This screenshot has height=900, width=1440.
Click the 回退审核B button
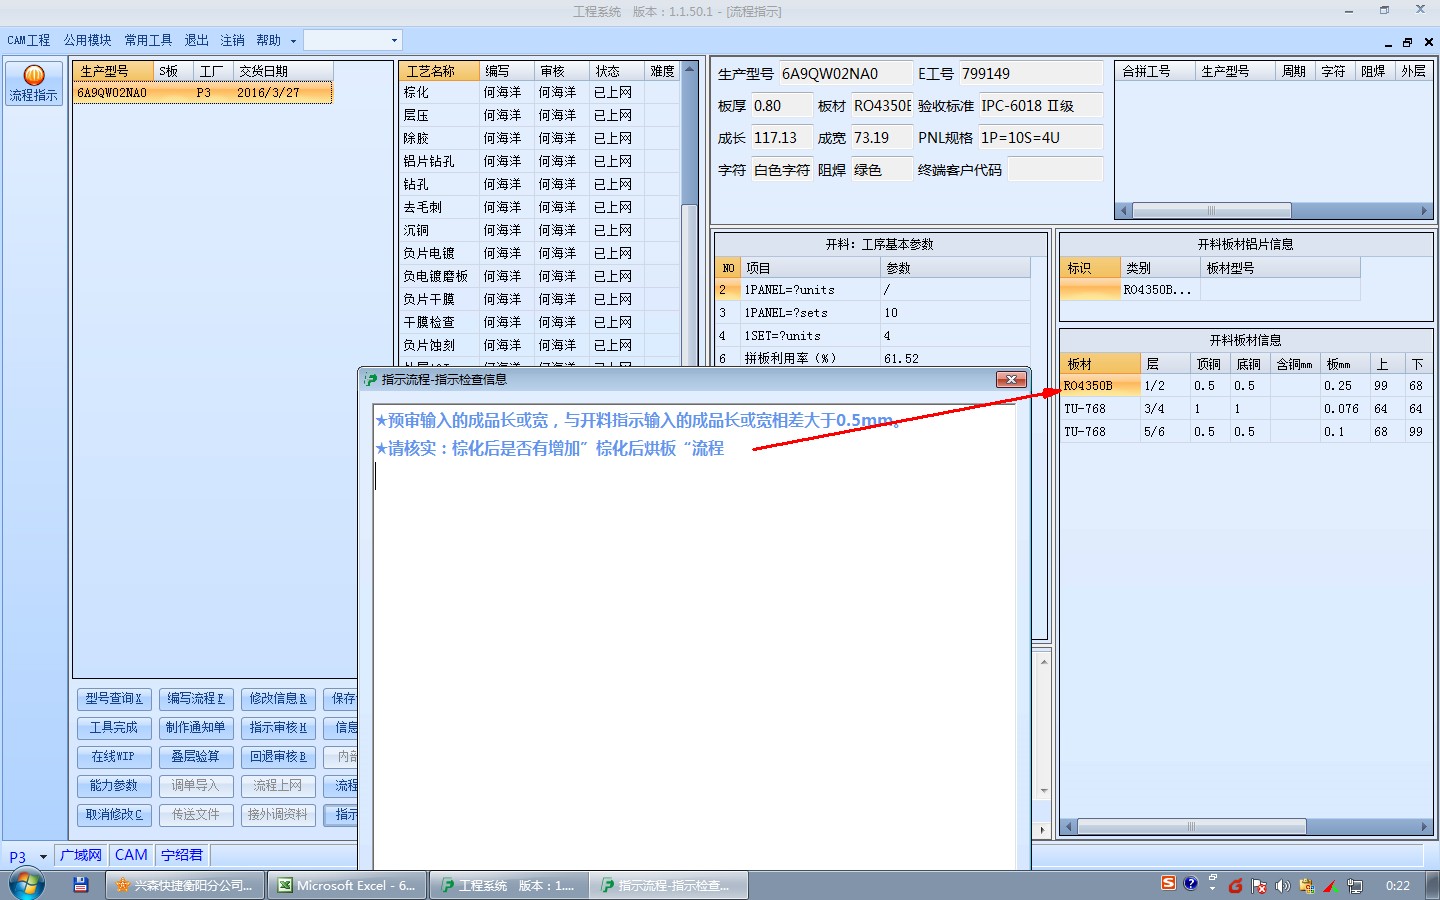coord(278,757)
